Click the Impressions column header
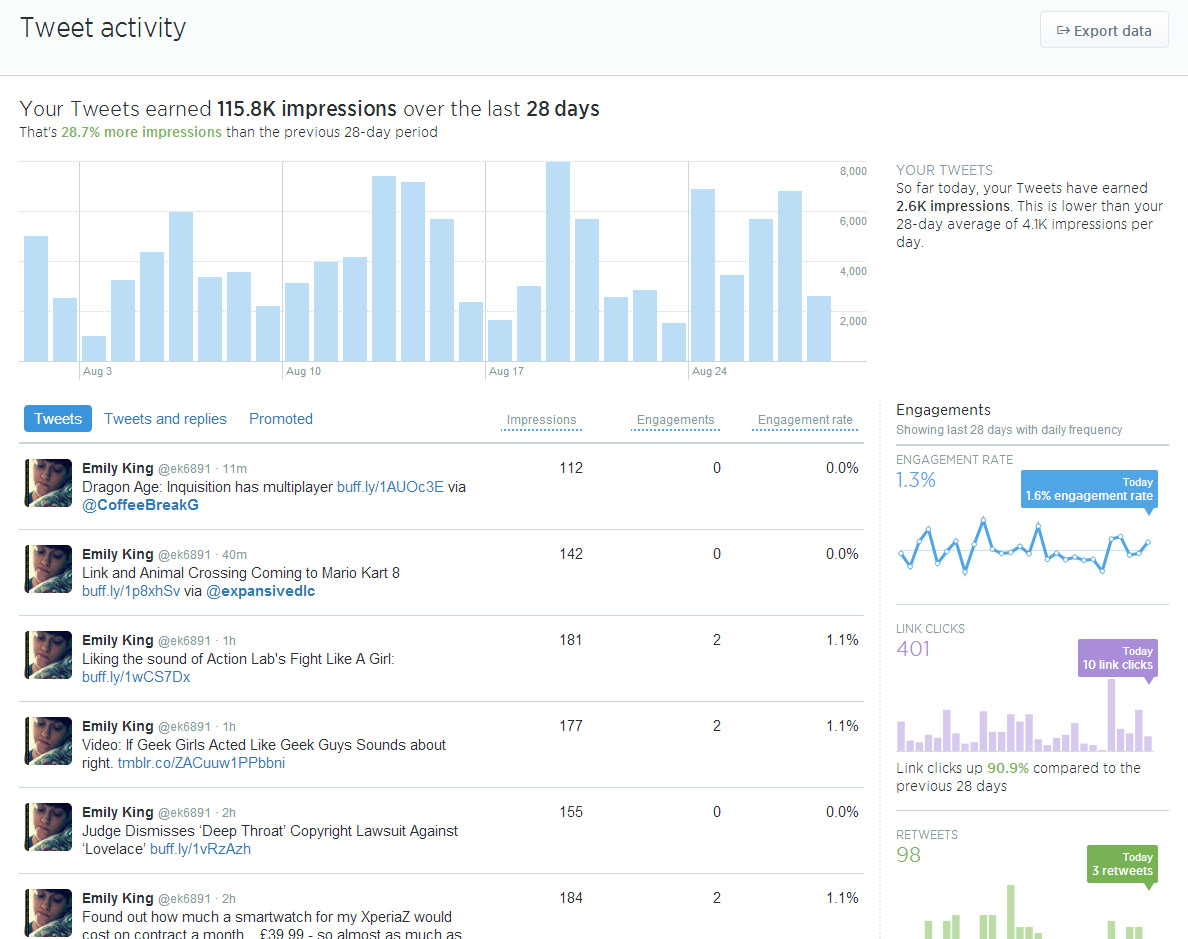Image resolution: width=1188 pixels, height=939 pixels. [541, 420]
